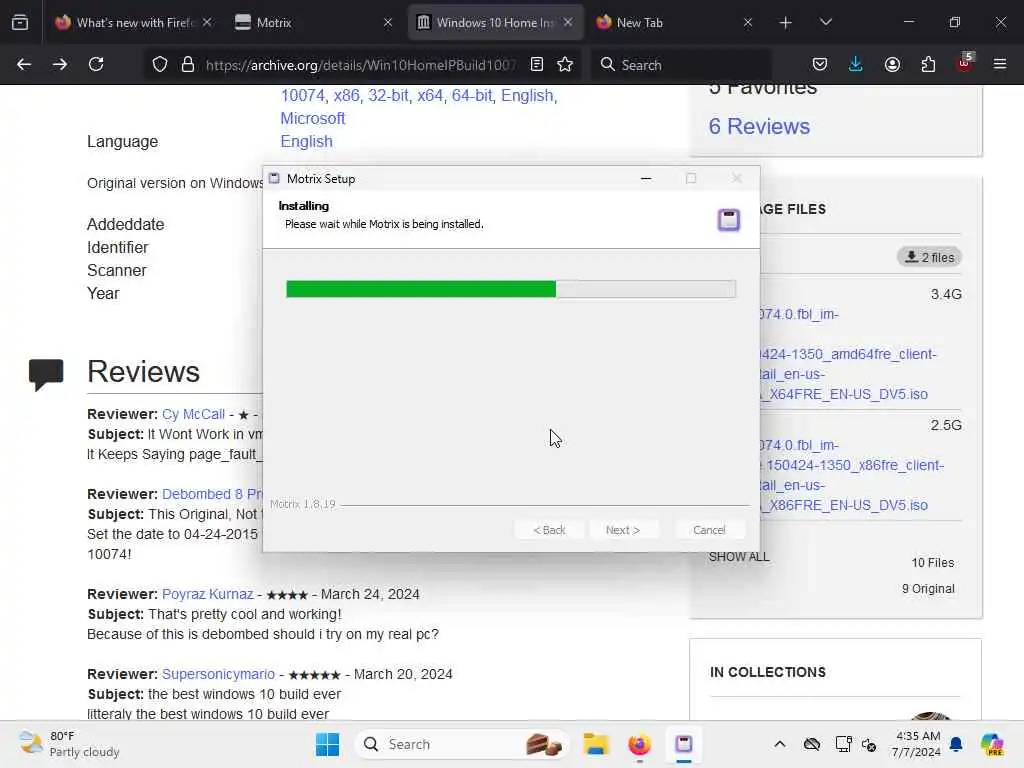
Task: Open the 6 Reviews link
Action: tap(759, 126)
